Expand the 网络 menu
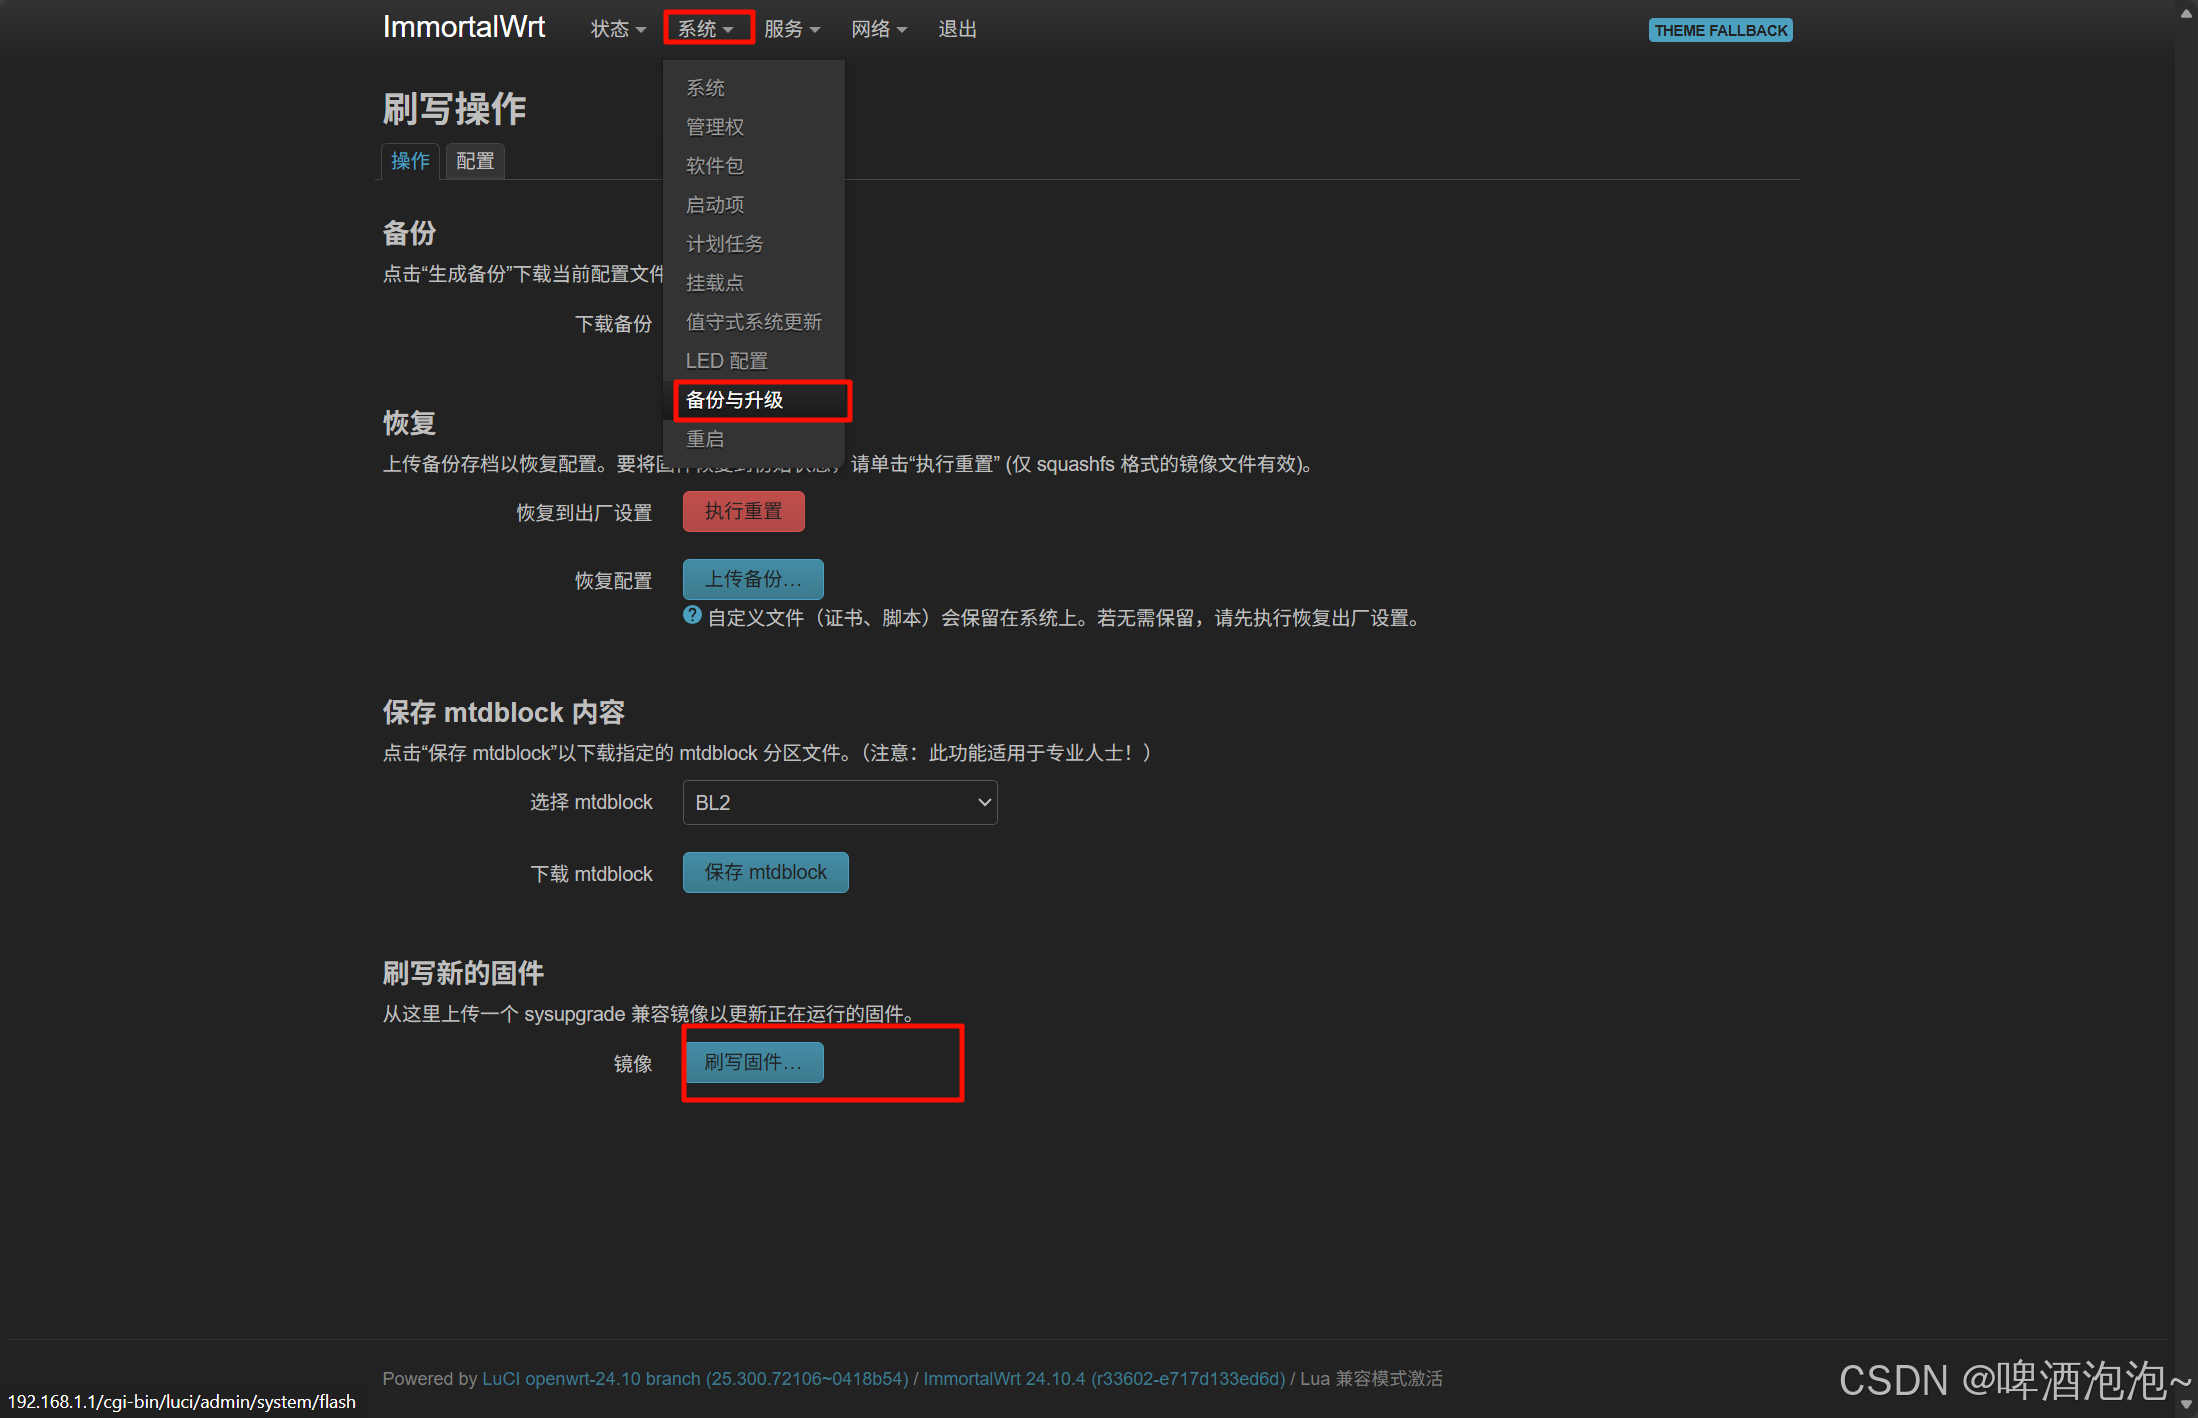The image size is (2198, 1418). coord(878,29)
